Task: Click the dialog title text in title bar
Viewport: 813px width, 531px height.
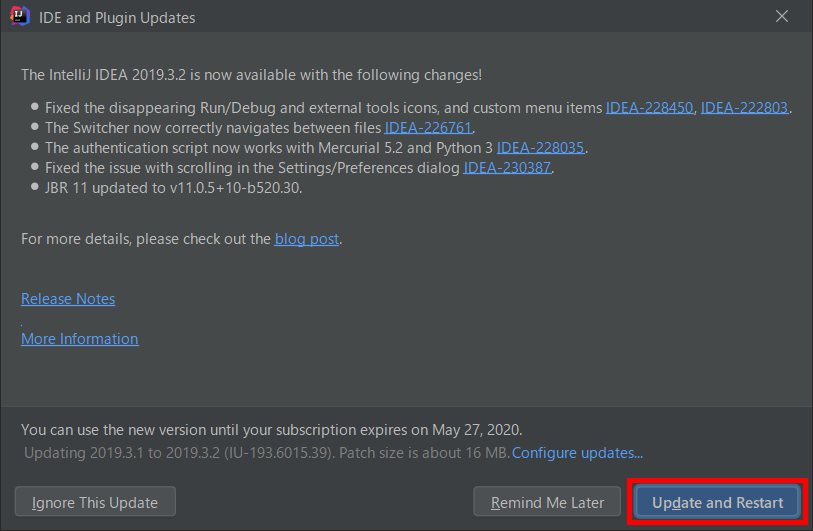Action: point(117,18)
